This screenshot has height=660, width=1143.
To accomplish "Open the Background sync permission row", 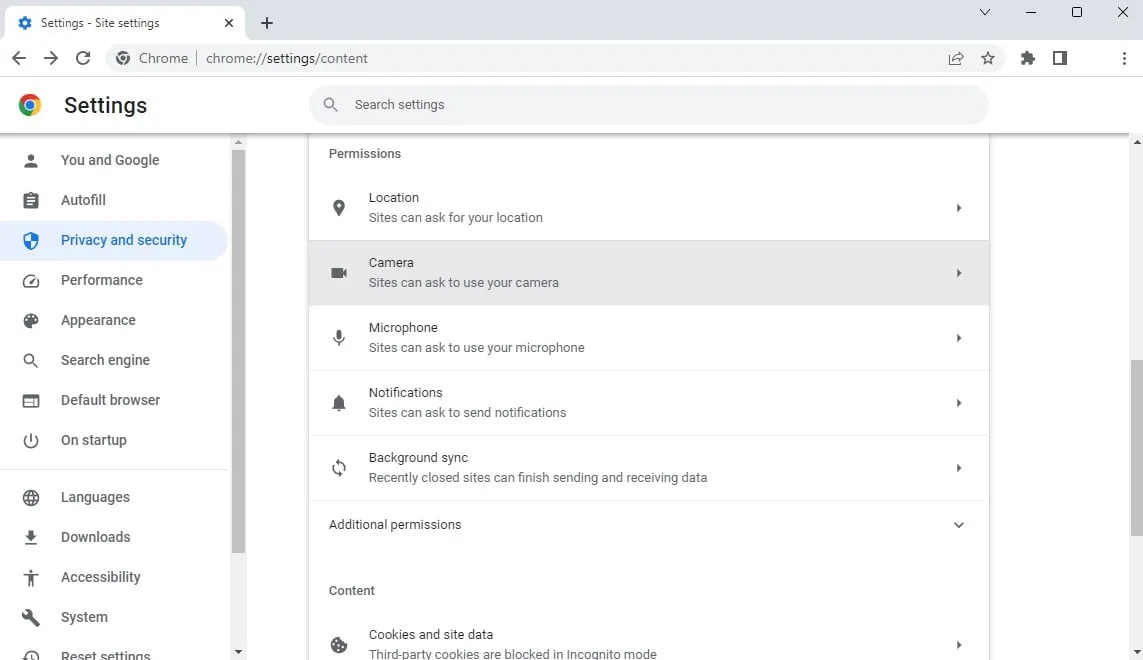I will pos(648,468).
